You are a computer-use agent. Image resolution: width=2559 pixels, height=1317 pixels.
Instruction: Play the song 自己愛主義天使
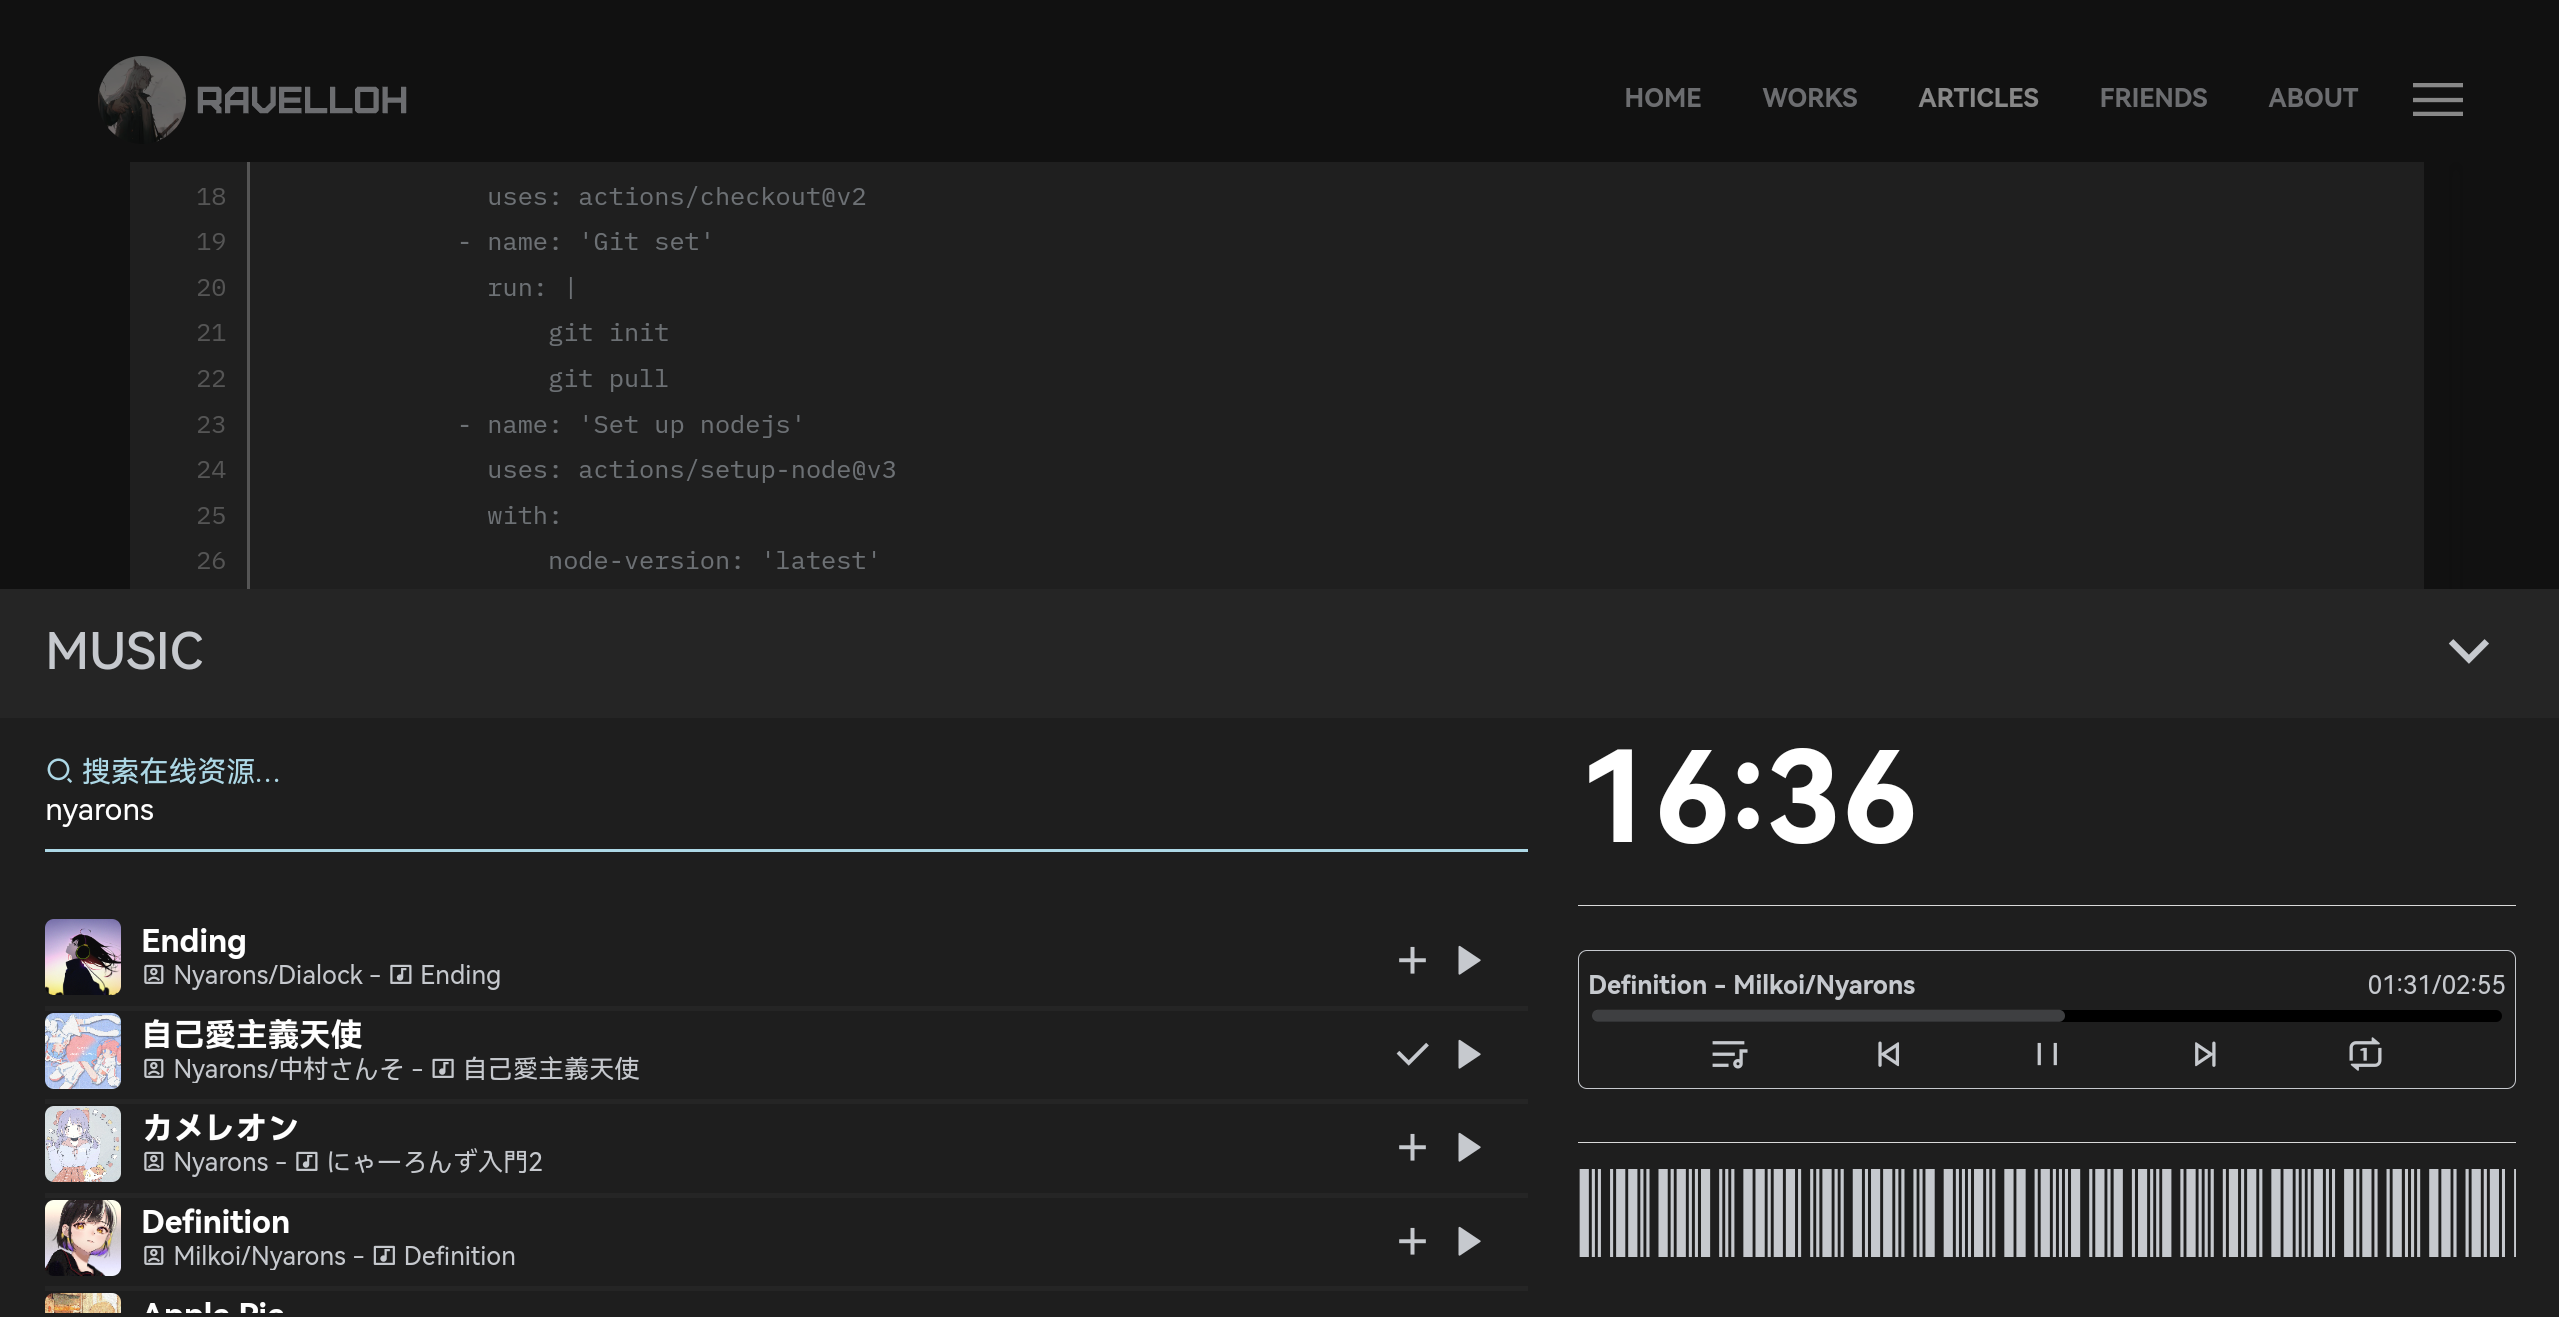(1468, 1054)
